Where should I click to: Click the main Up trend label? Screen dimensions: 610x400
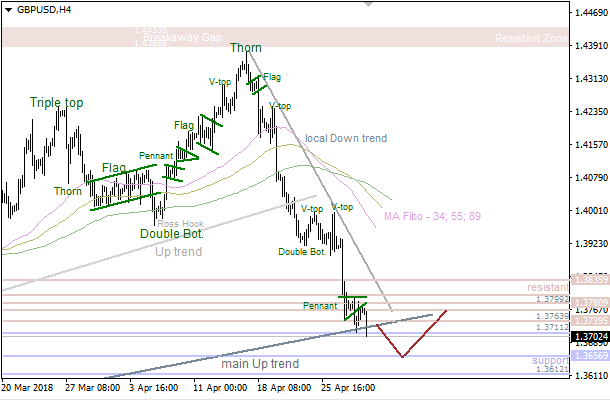click(x=260, y=364)
